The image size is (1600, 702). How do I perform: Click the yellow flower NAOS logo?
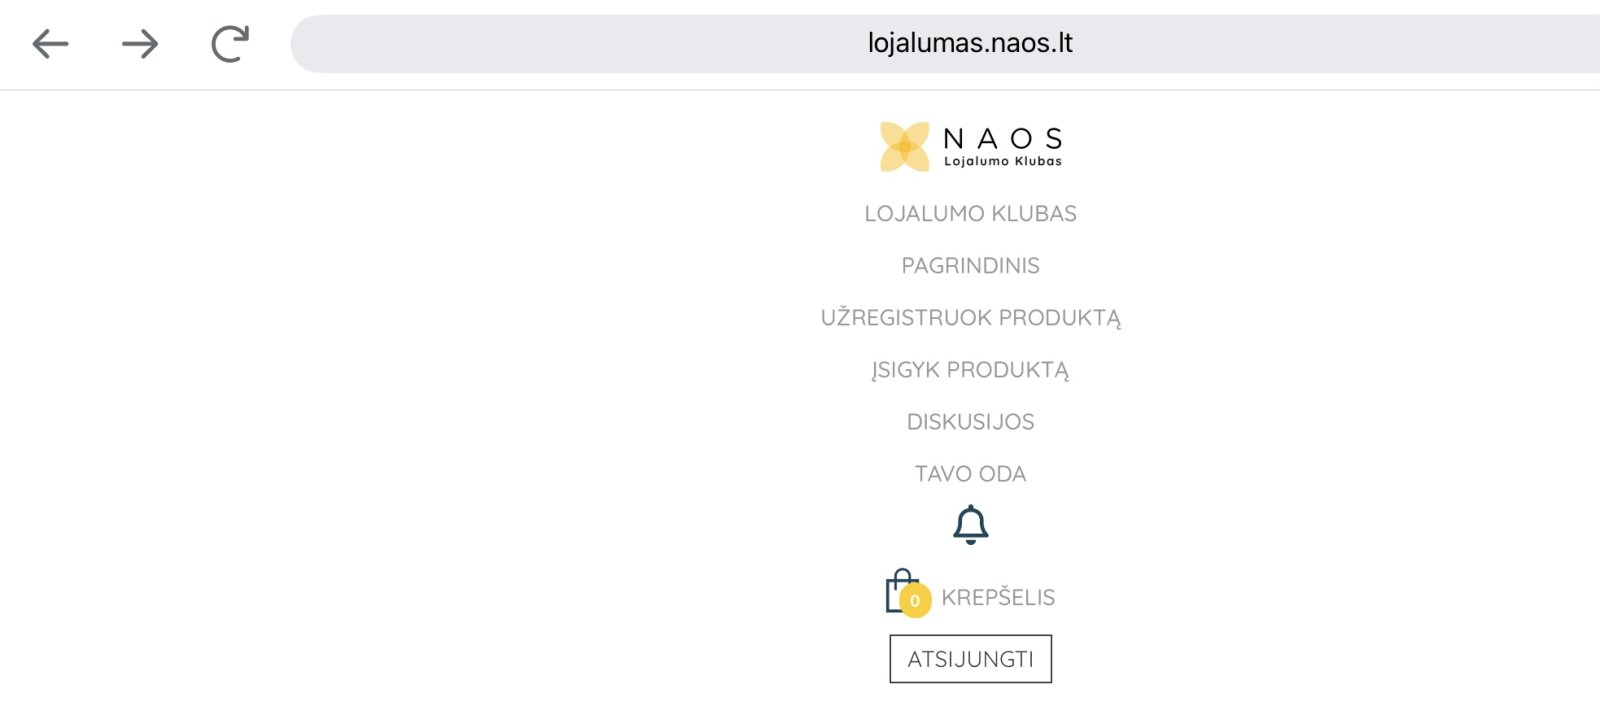click(x=904, y=147)
